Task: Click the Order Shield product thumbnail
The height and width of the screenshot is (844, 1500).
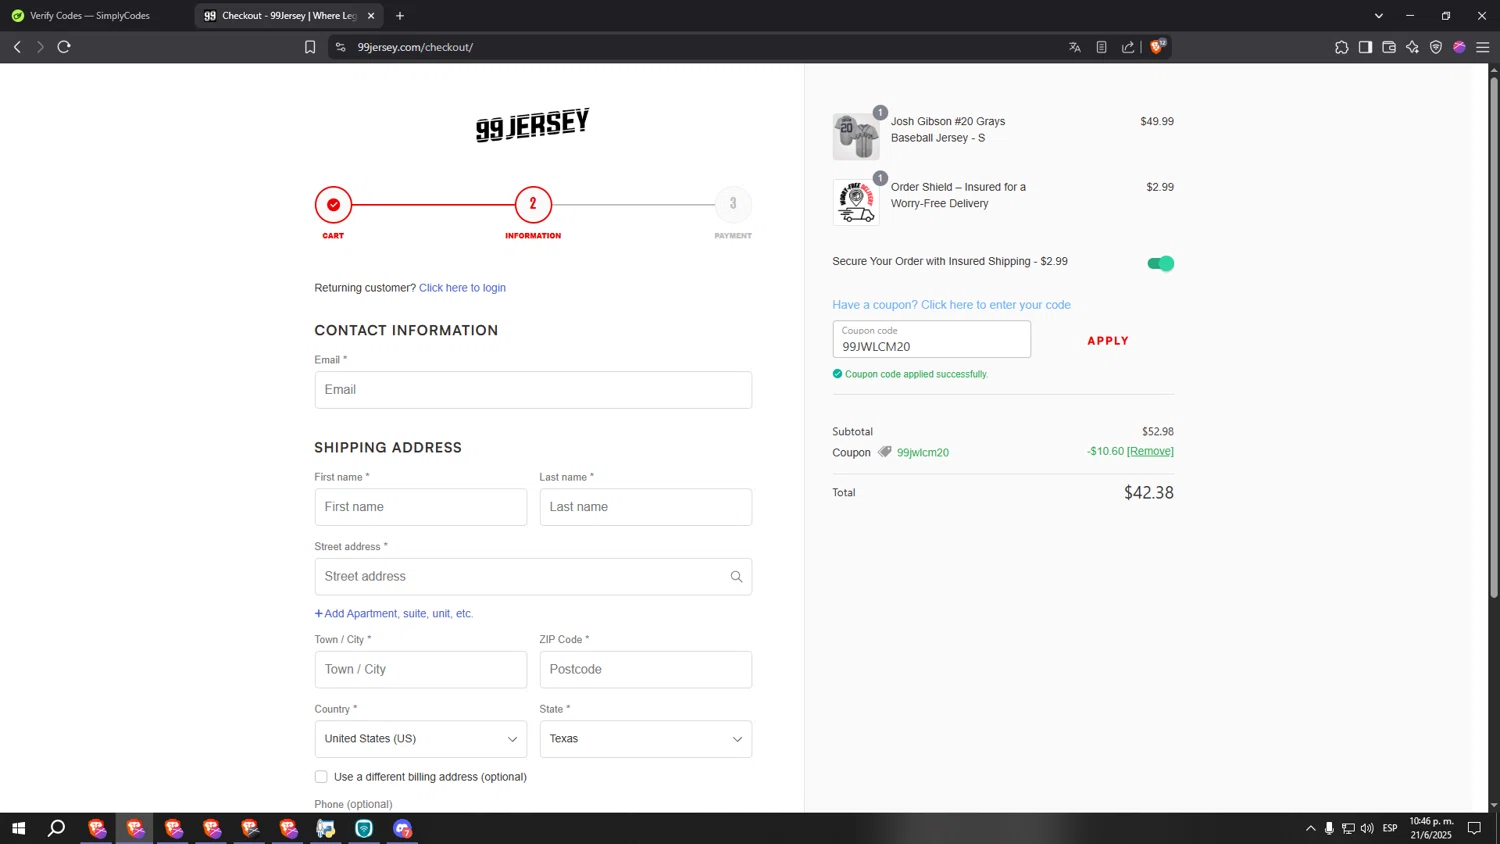Action: click(x=856, y=203)
